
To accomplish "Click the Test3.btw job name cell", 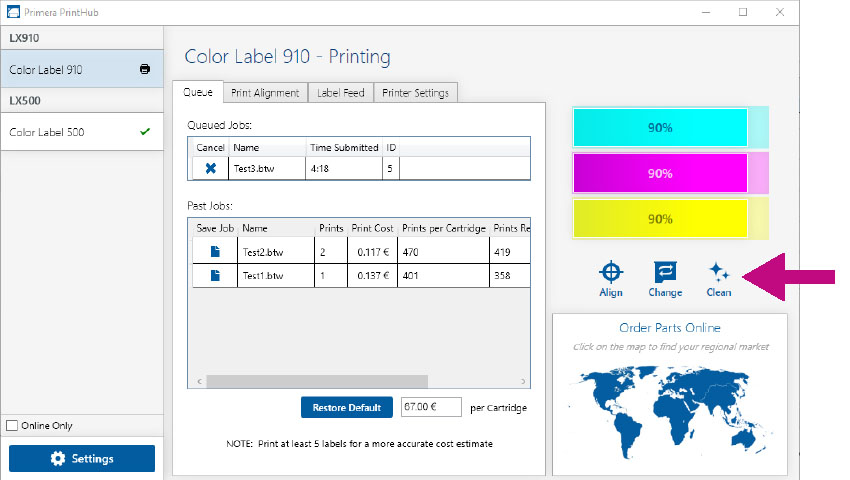I will click(267, 169).
